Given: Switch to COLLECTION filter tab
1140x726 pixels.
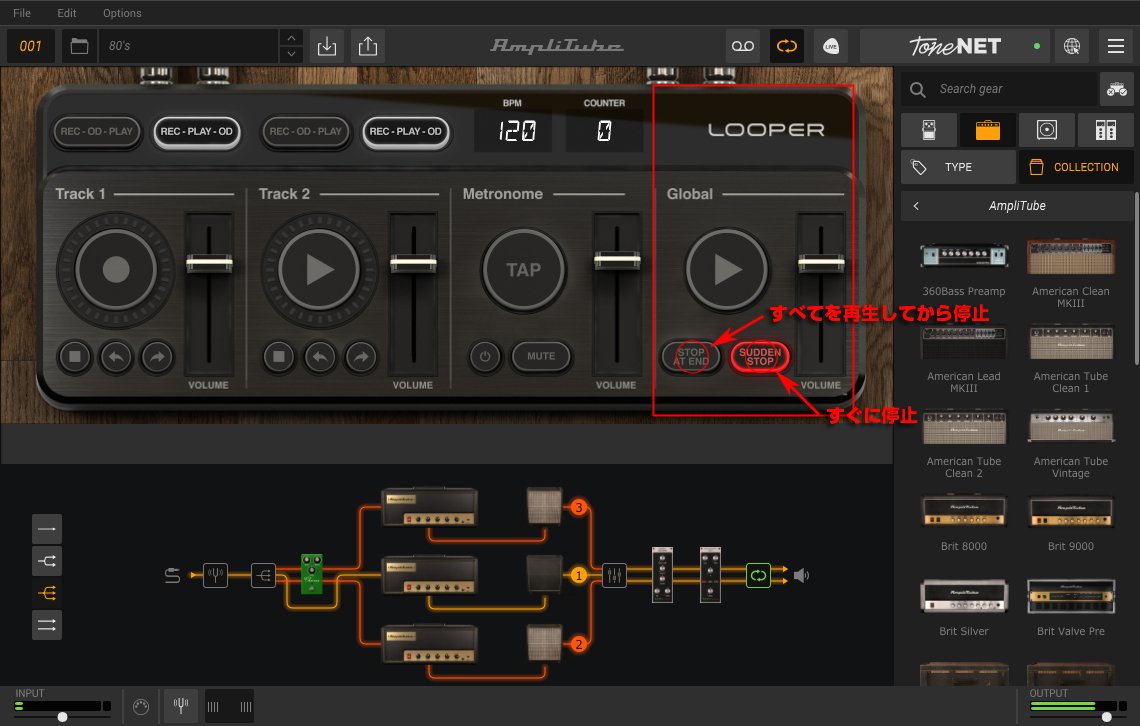Looking at the screenshot, I should (1075, 167).
